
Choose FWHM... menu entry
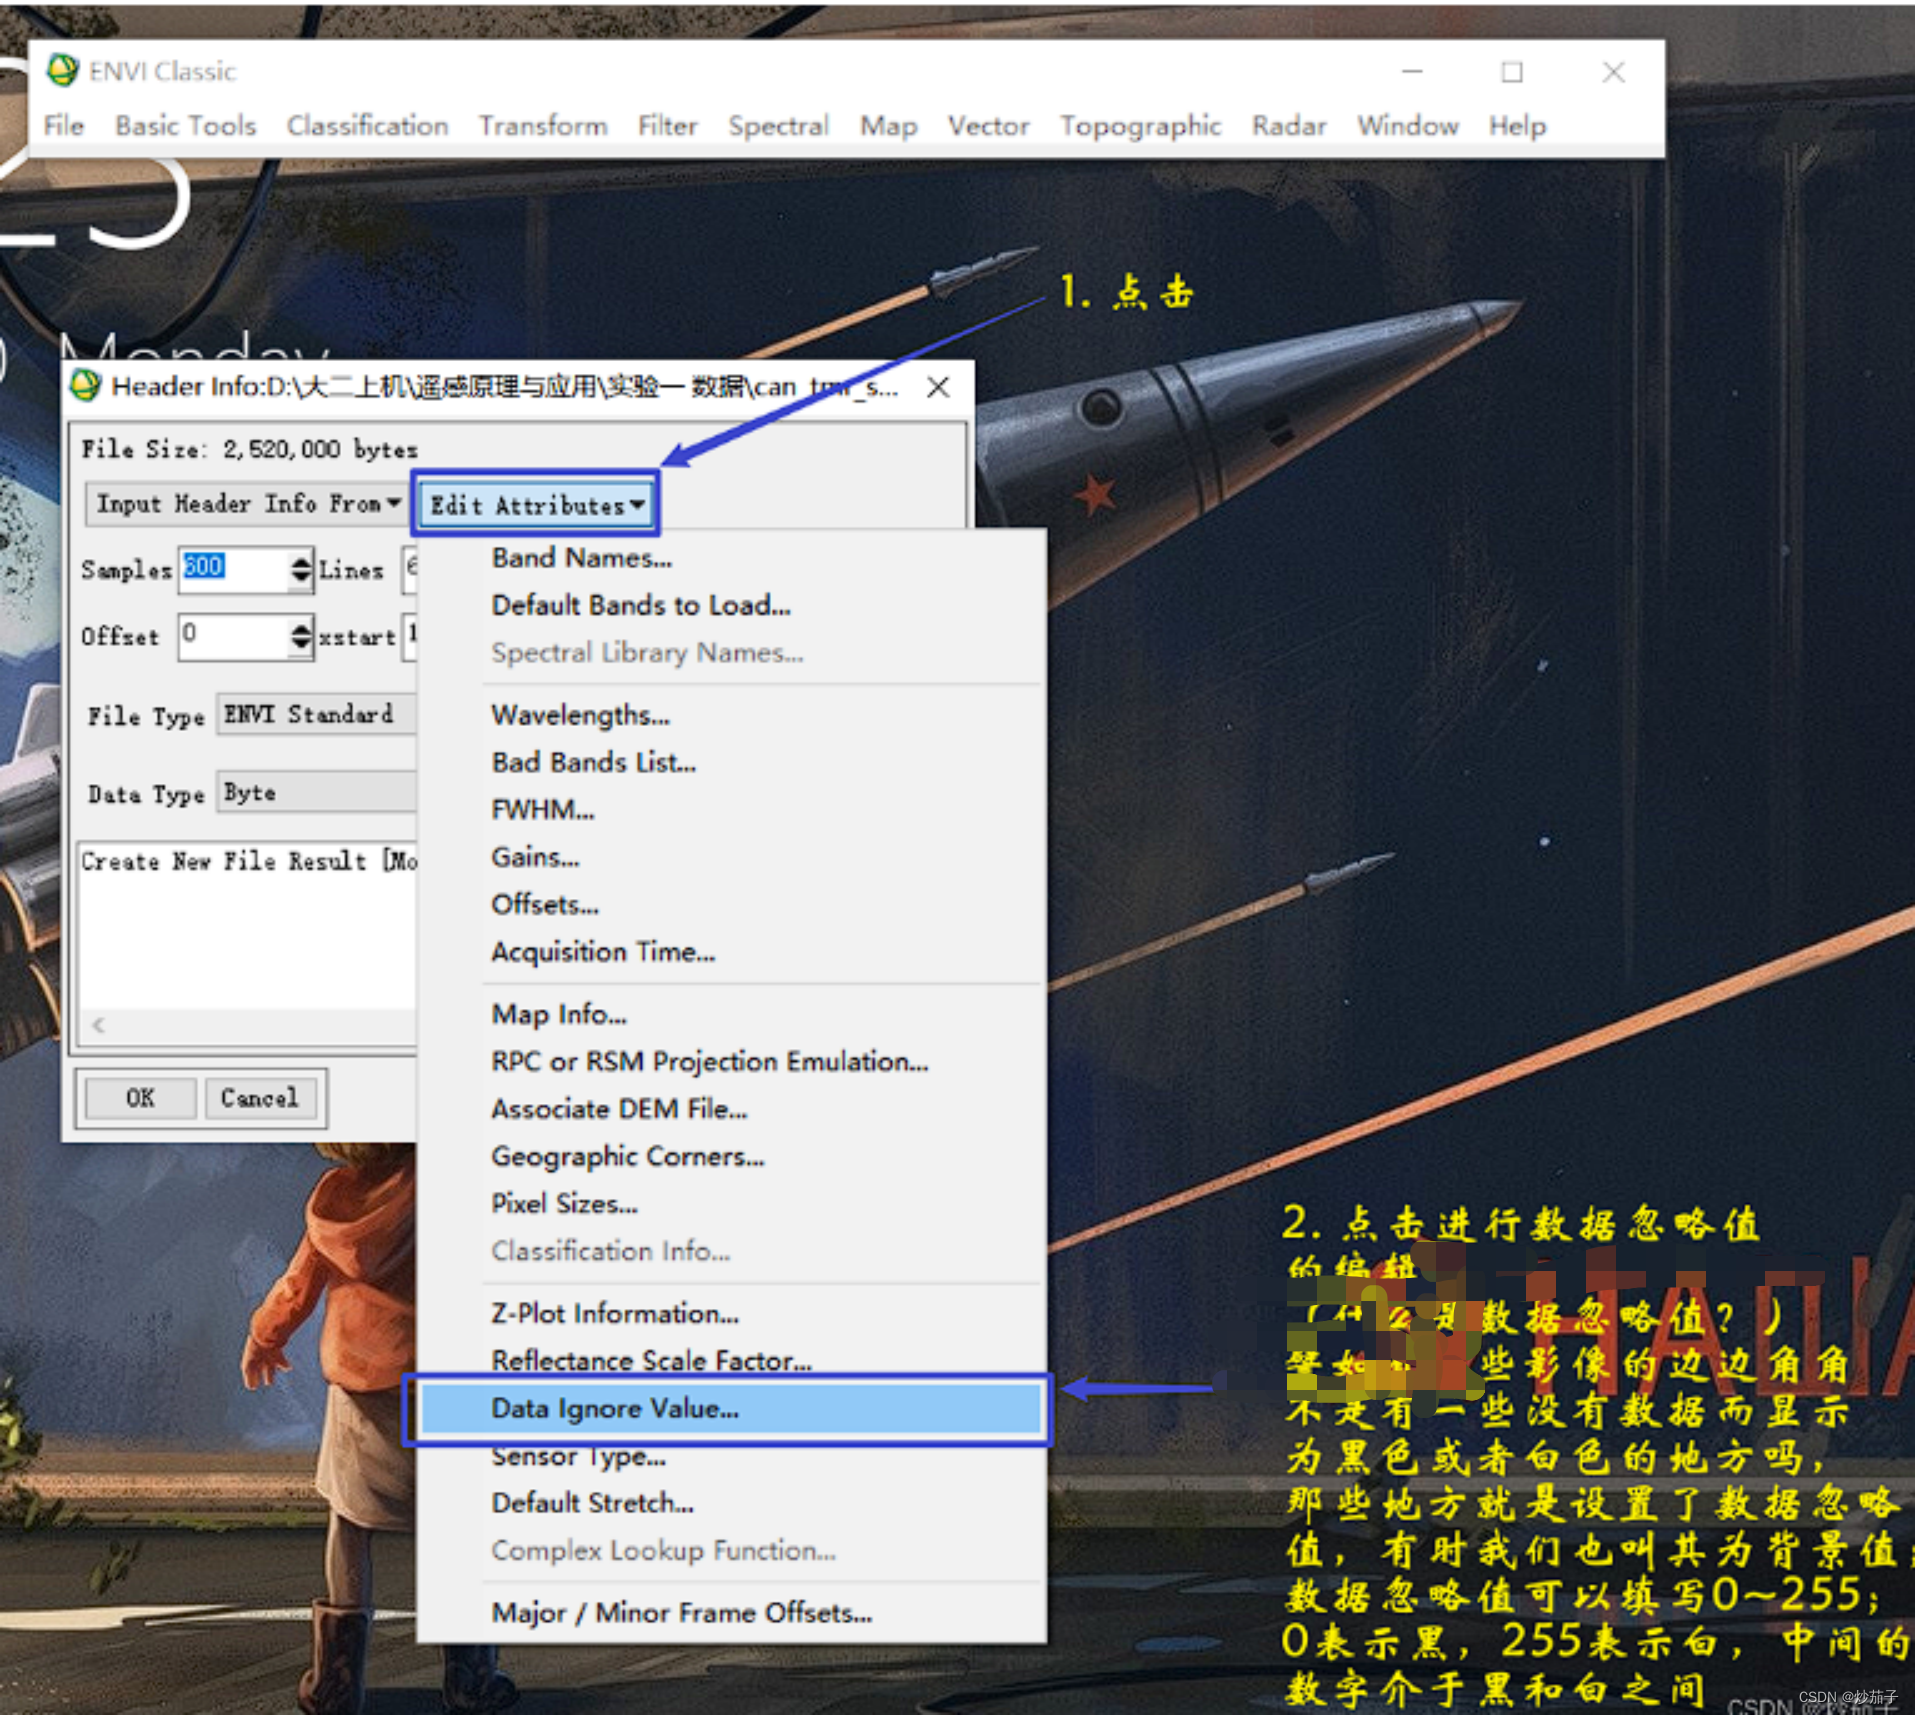(542, 809)
